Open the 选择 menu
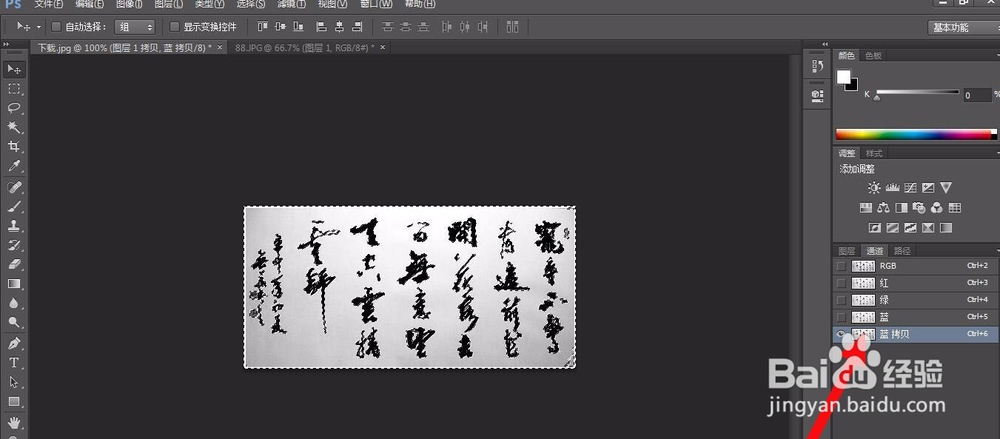The image size is (1000, 439). point(251,4)
